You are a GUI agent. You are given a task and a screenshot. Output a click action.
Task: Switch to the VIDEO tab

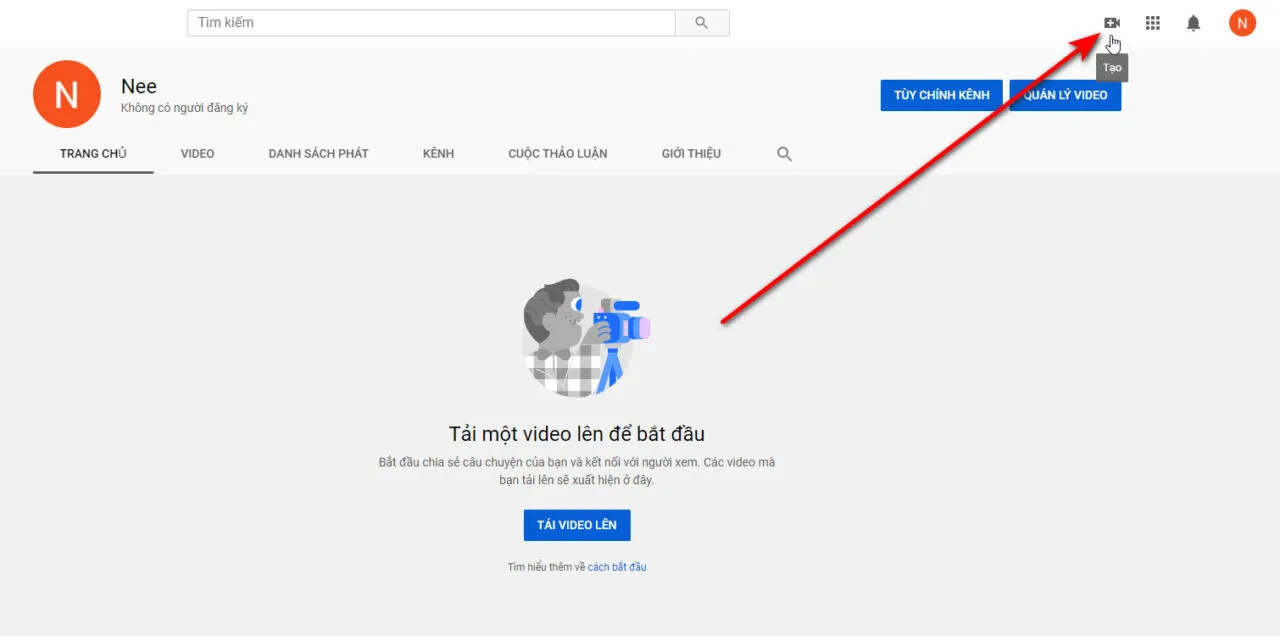[x=197, y=153]
